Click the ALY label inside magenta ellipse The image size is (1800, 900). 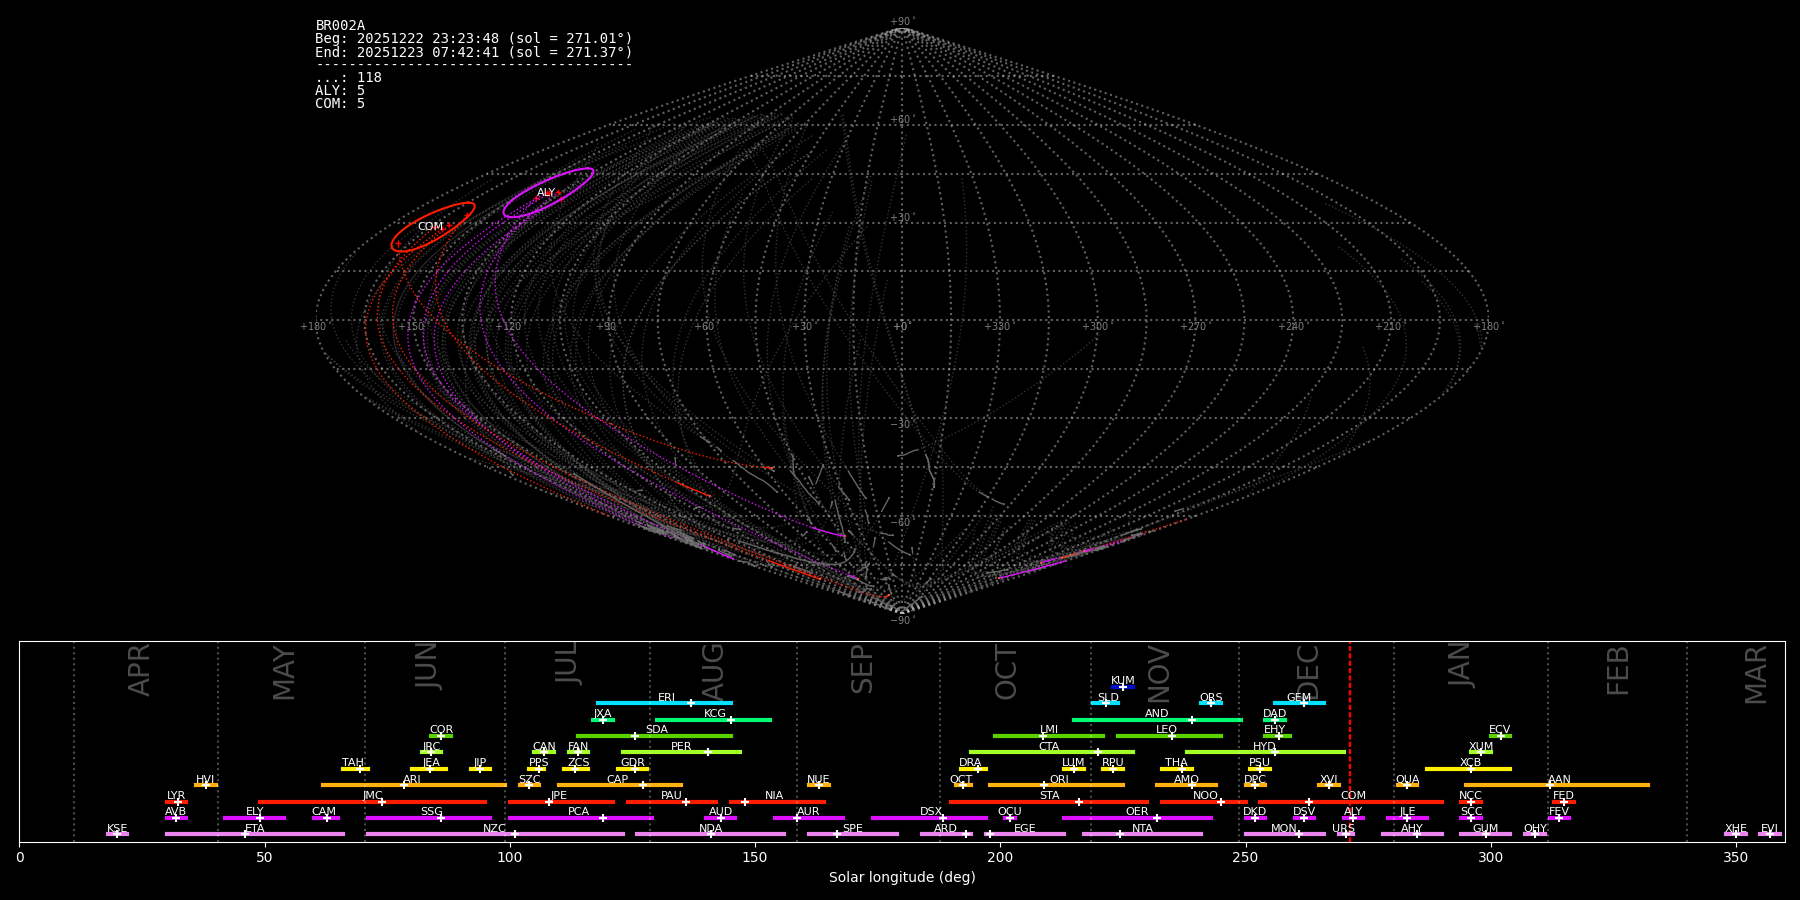546,193
